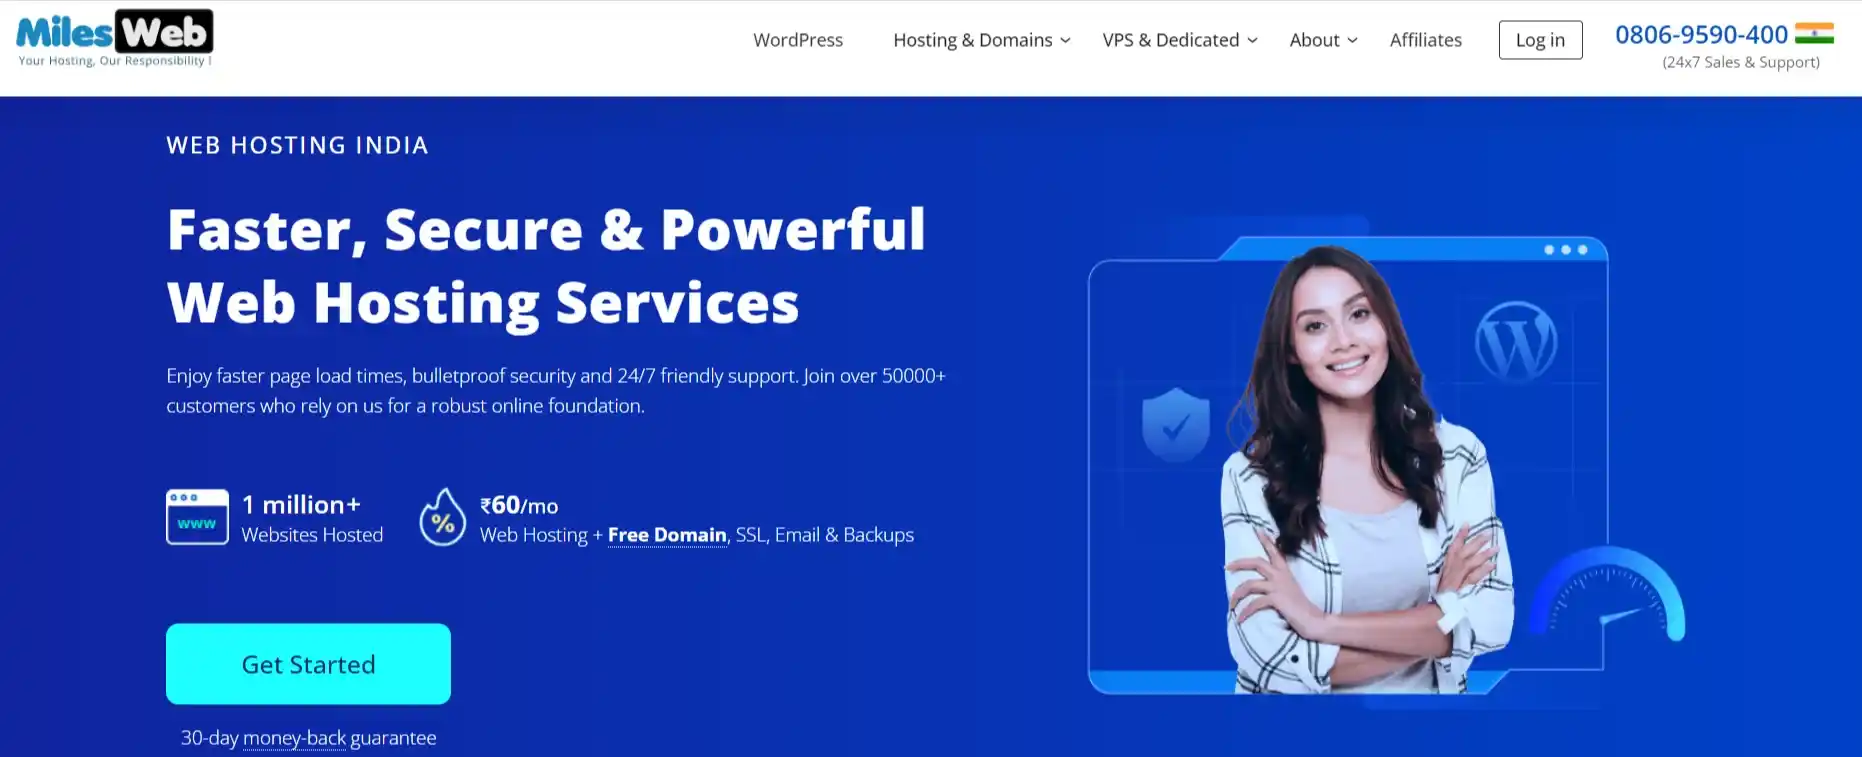Click the Get Started button
This screenshot has width=1862, height=757.
[308, 664]
